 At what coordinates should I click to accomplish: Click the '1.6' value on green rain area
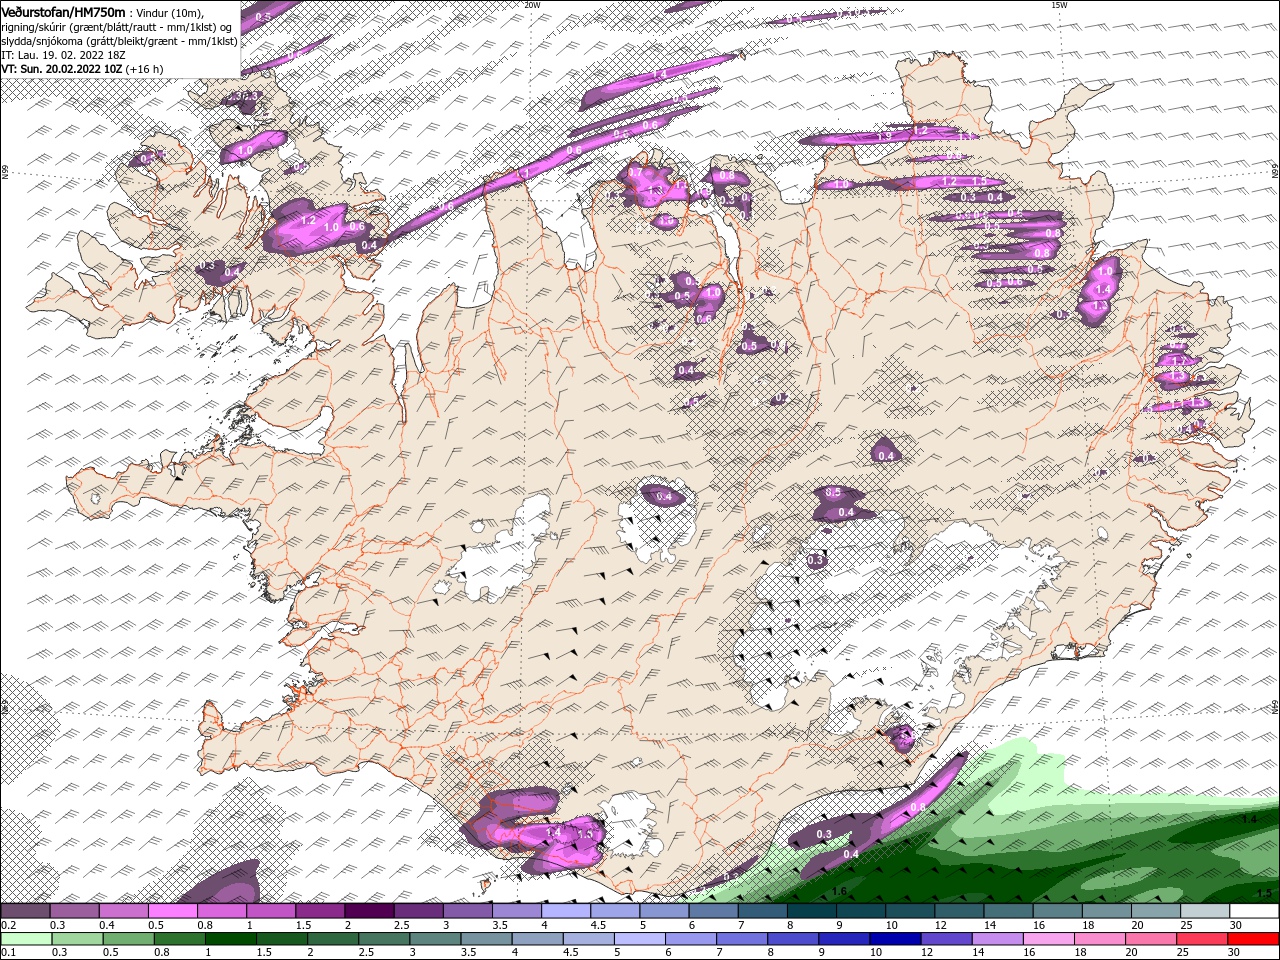point(840,891)
